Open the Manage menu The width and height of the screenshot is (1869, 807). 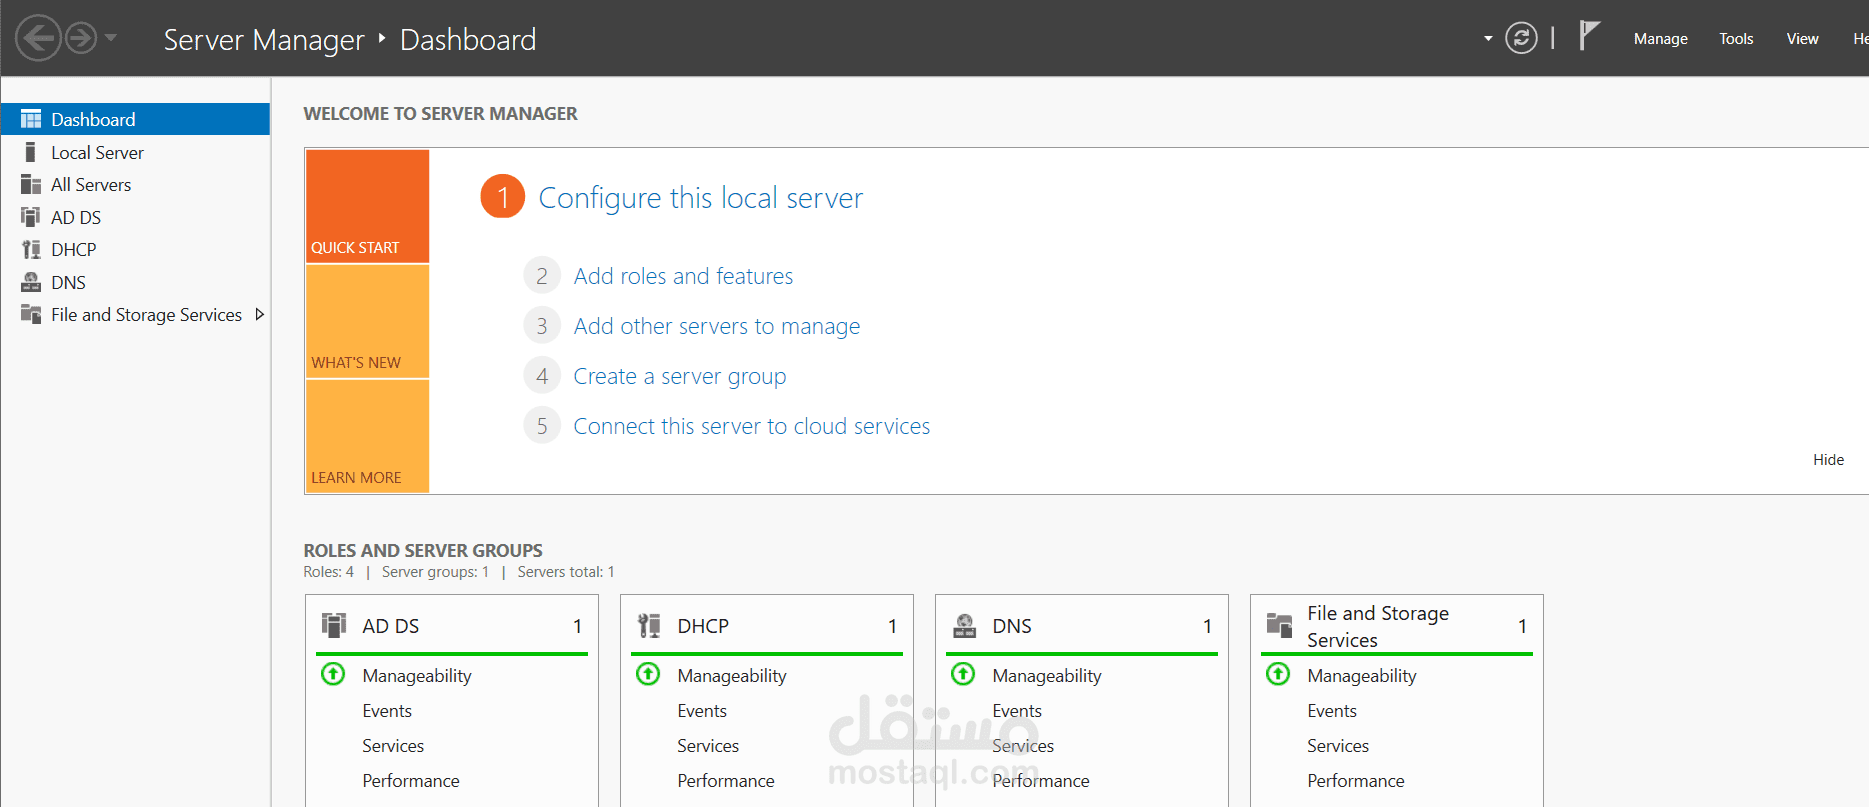pyautogui.click(x=1660, y=39)
